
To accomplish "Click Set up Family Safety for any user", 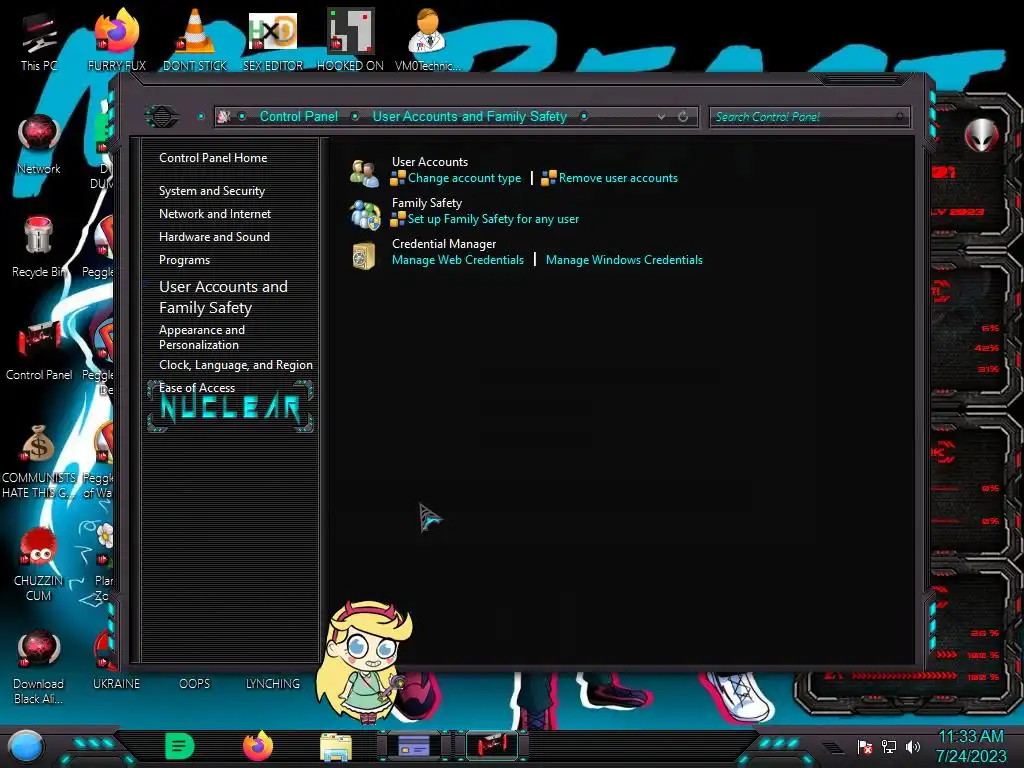I will point(493,219).
